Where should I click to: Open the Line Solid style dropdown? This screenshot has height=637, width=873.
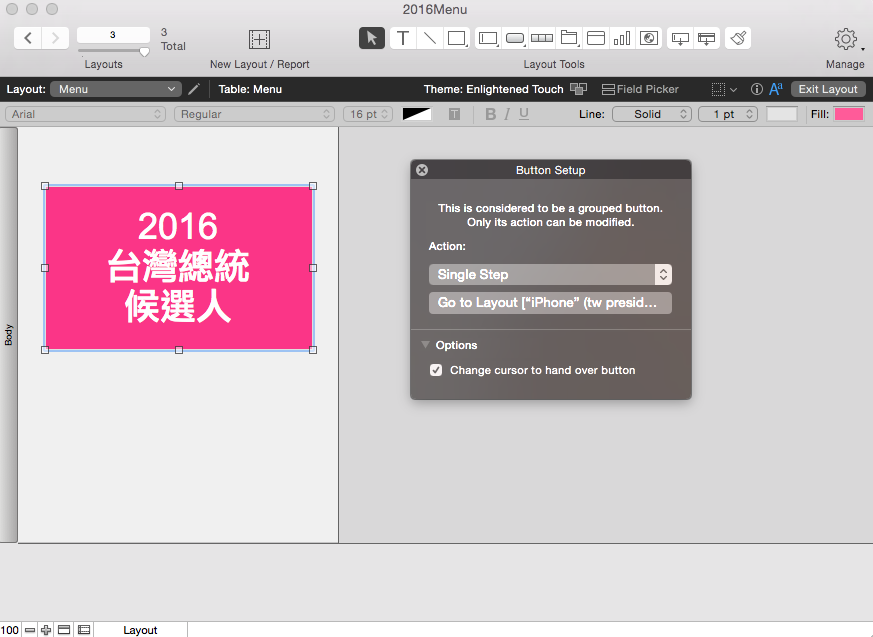click(x=652, y=114)
